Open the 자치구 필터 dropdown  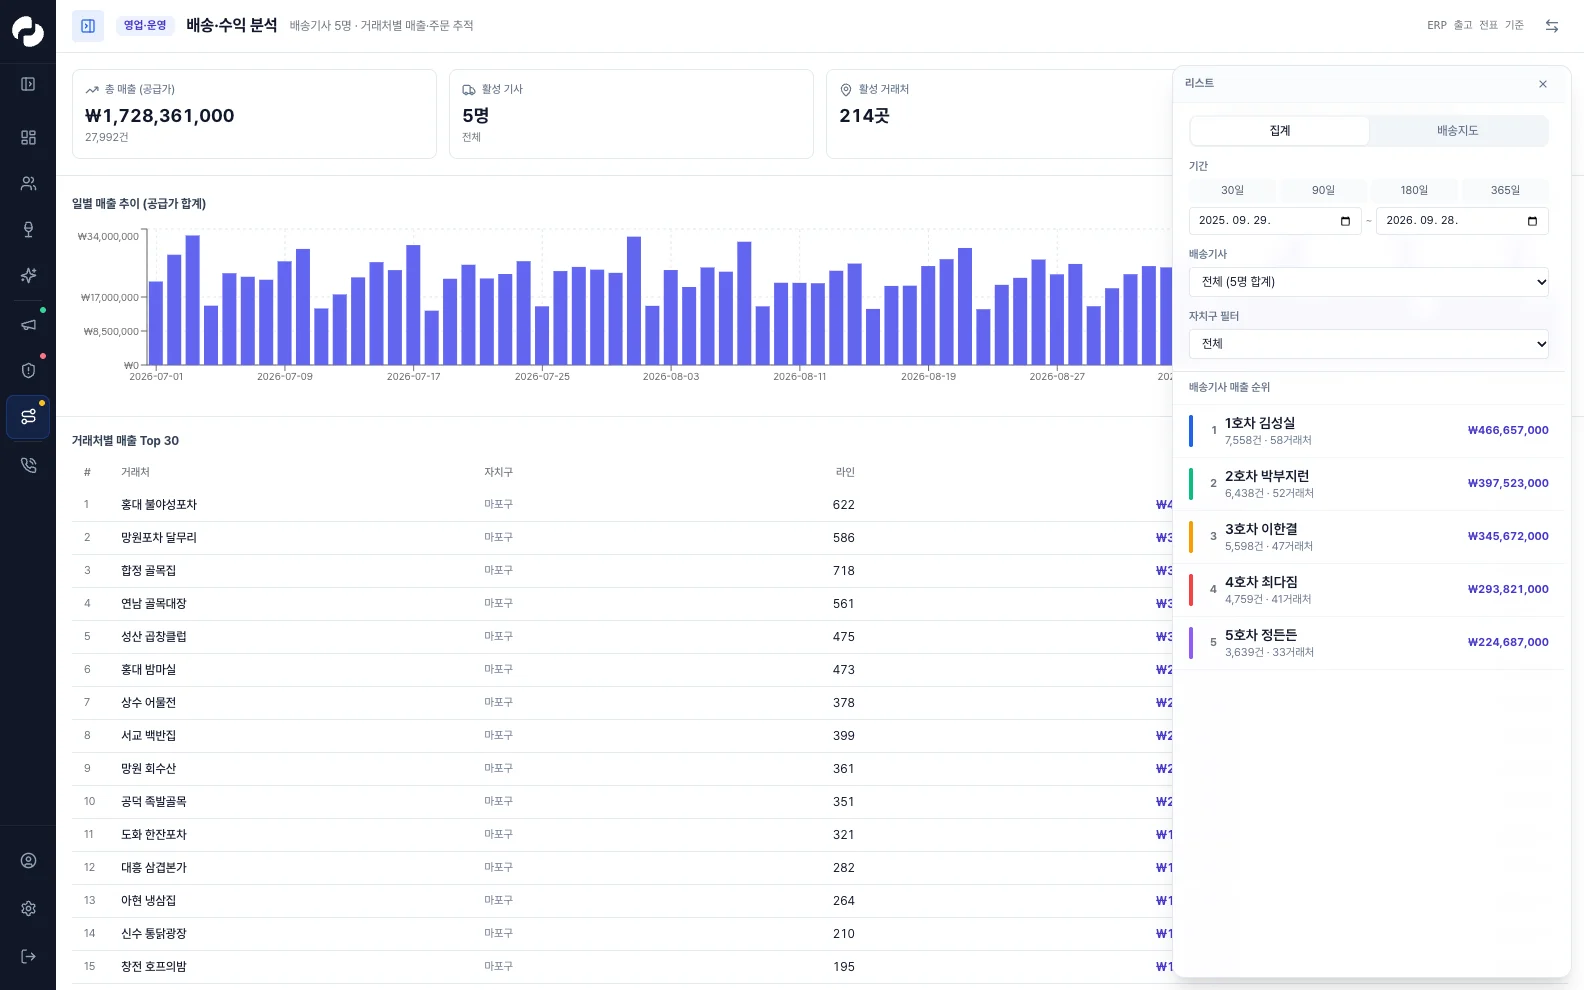(1369, 344)
